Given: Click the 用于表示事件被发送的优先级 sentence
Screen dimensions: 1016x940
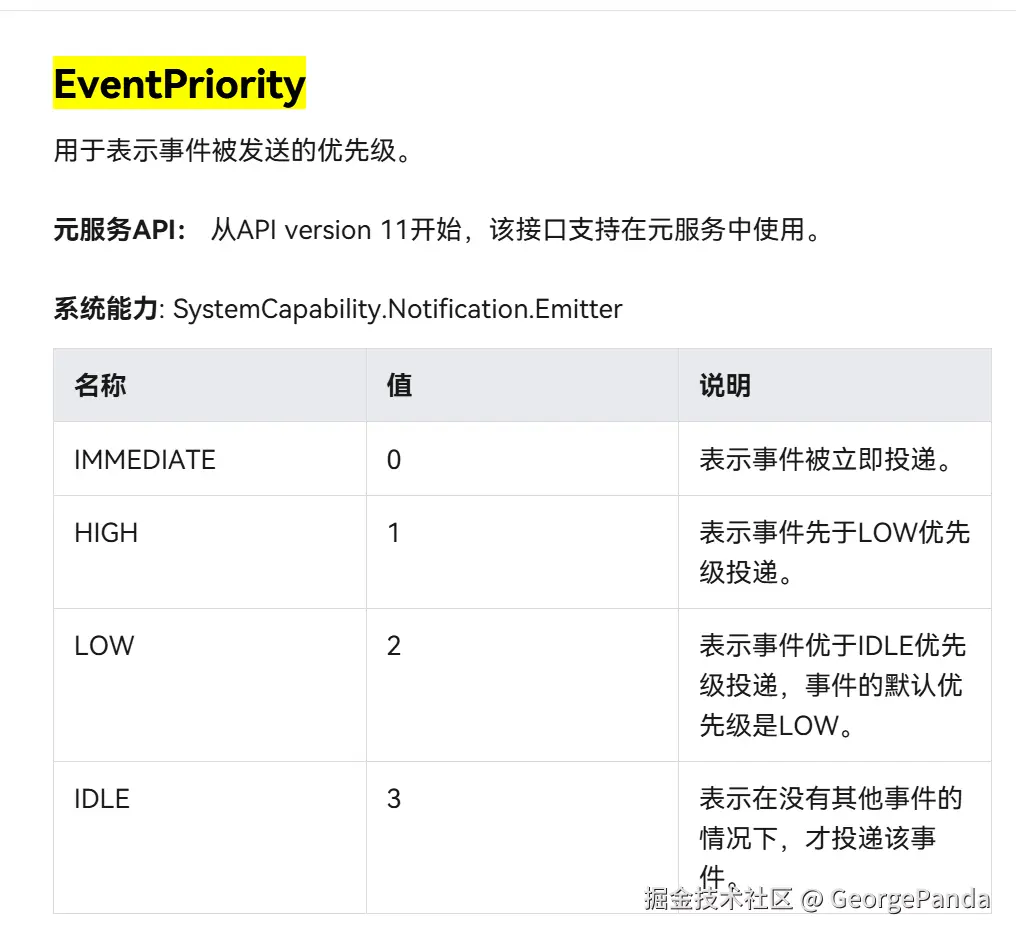Looking at the screenshot, I should pyautogui.click(x=232, y=150).
